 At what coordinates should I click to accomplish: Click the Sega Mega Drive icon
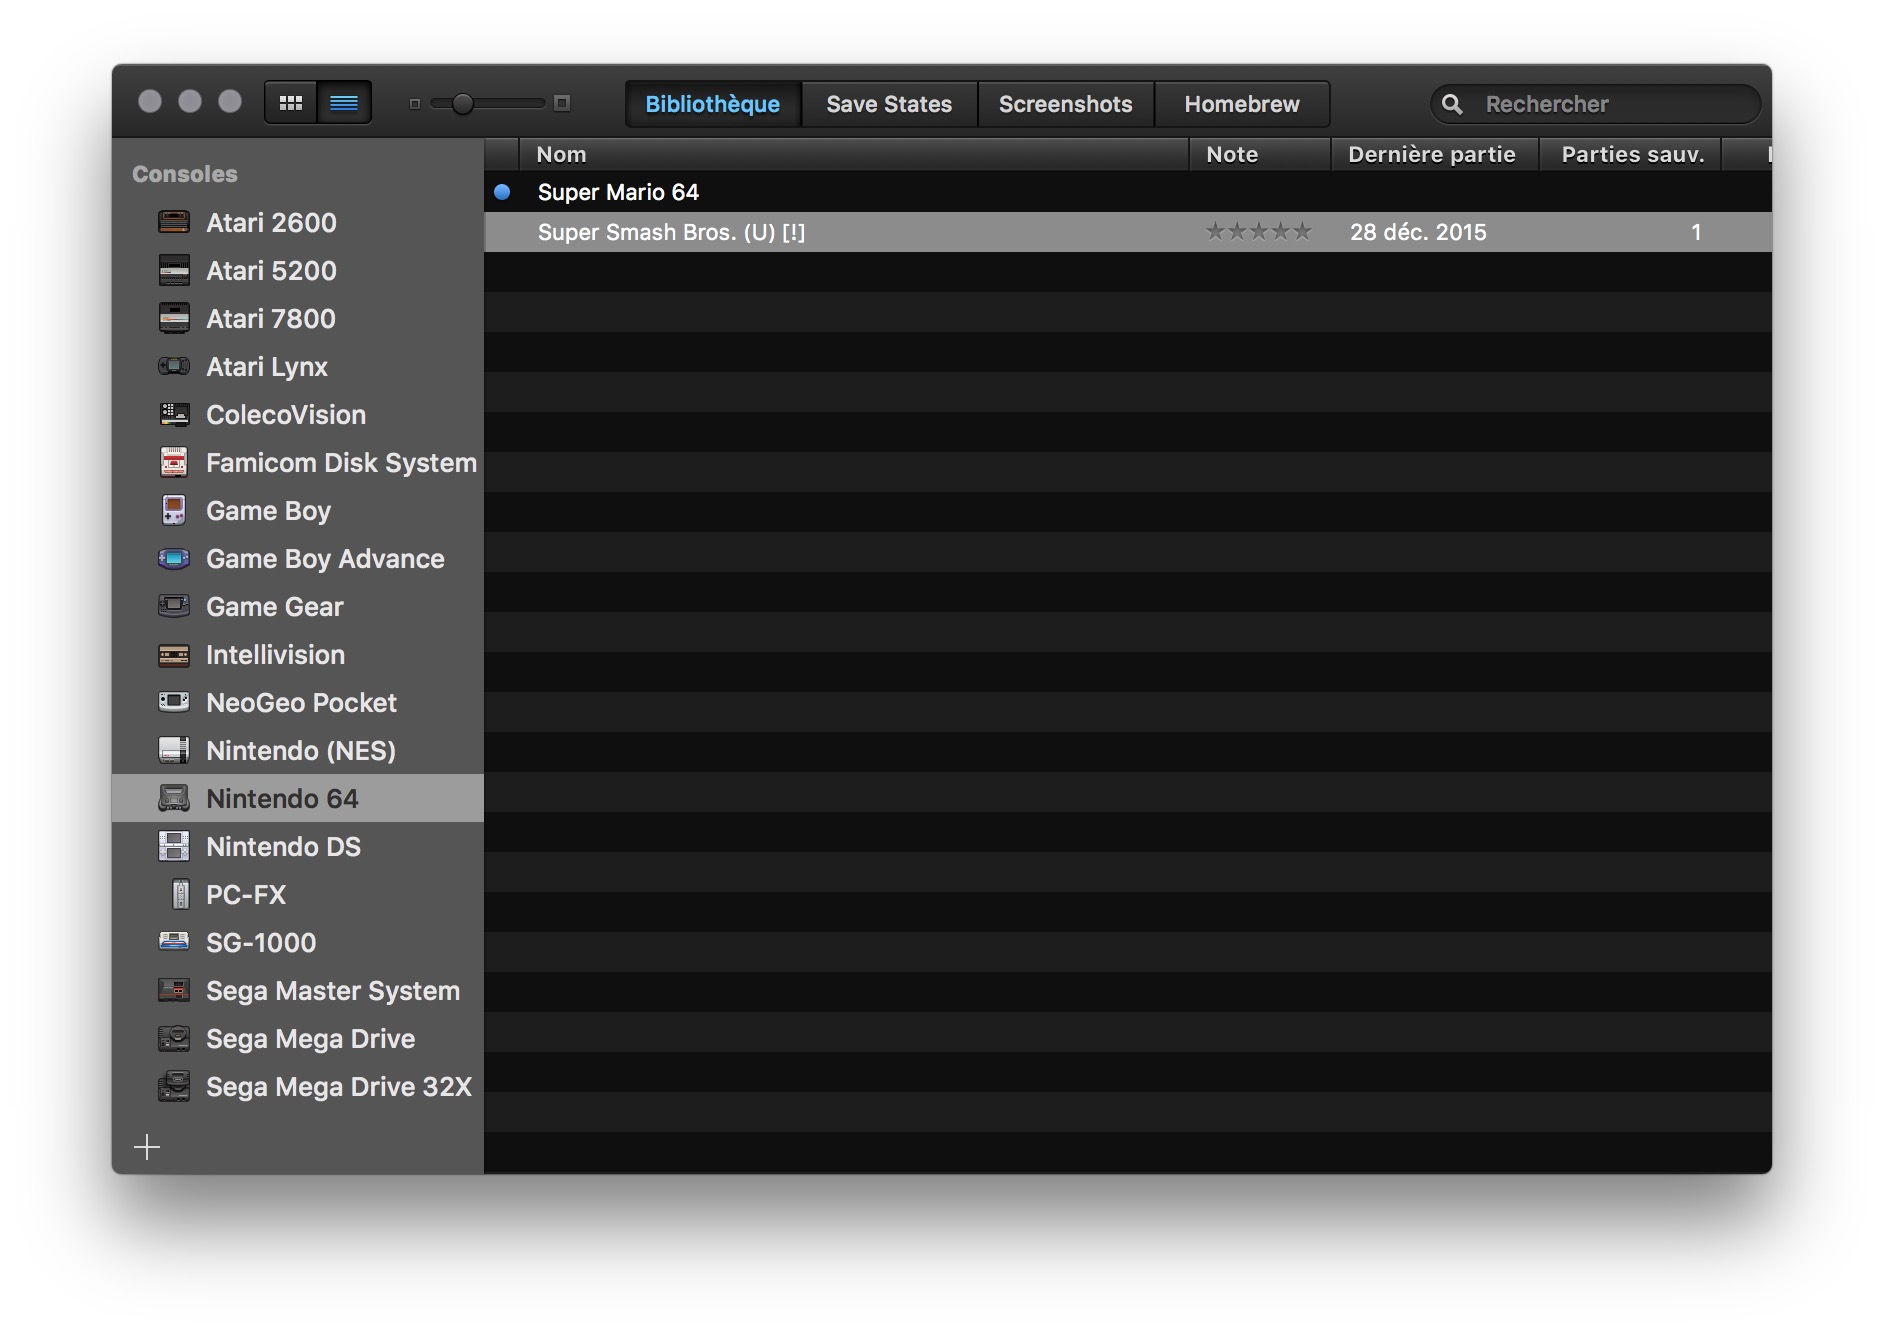click(174, 1038)
